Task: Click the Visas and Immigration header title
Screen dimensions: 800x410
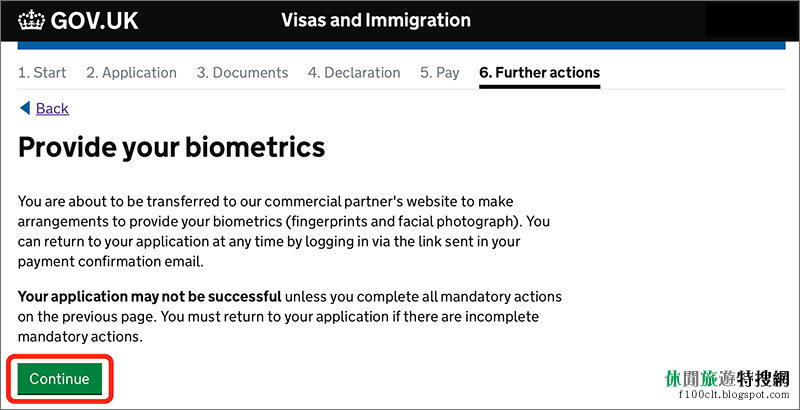Action: pos(376,20)
